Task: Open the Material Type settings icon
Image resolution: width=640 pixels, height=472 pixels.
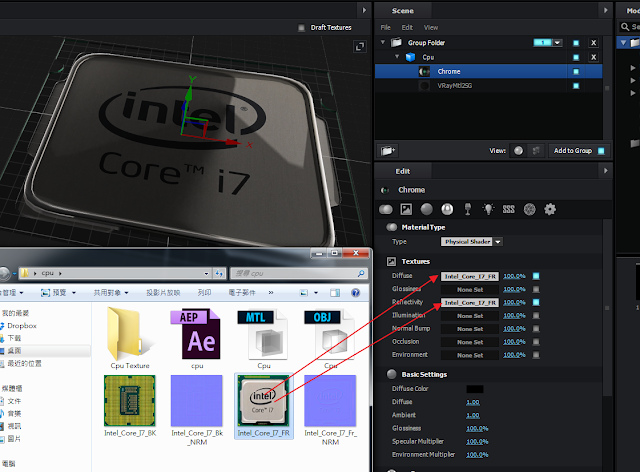Action: 386,209
